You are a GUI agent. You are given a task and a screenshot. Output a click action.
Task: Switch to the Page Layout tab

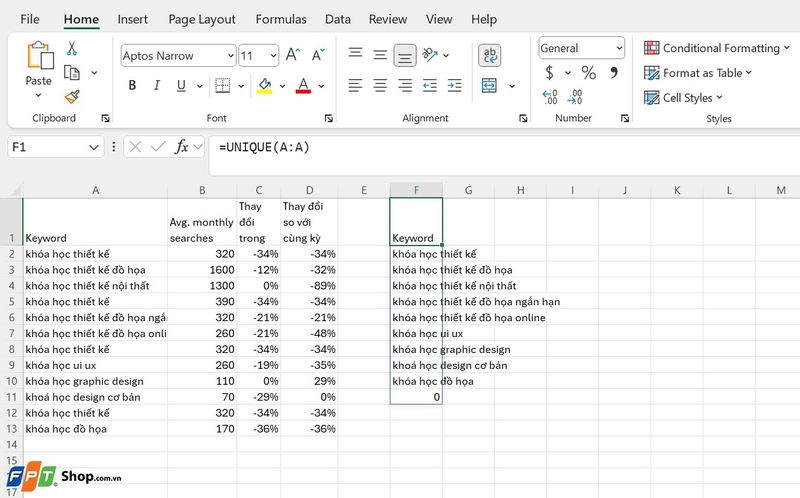coord(202,19)
